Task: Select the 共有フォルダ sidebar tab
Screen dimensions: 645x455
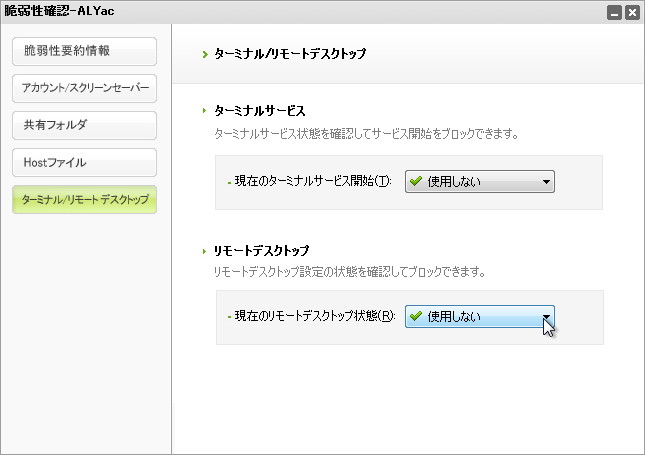Action: point(85,125)
